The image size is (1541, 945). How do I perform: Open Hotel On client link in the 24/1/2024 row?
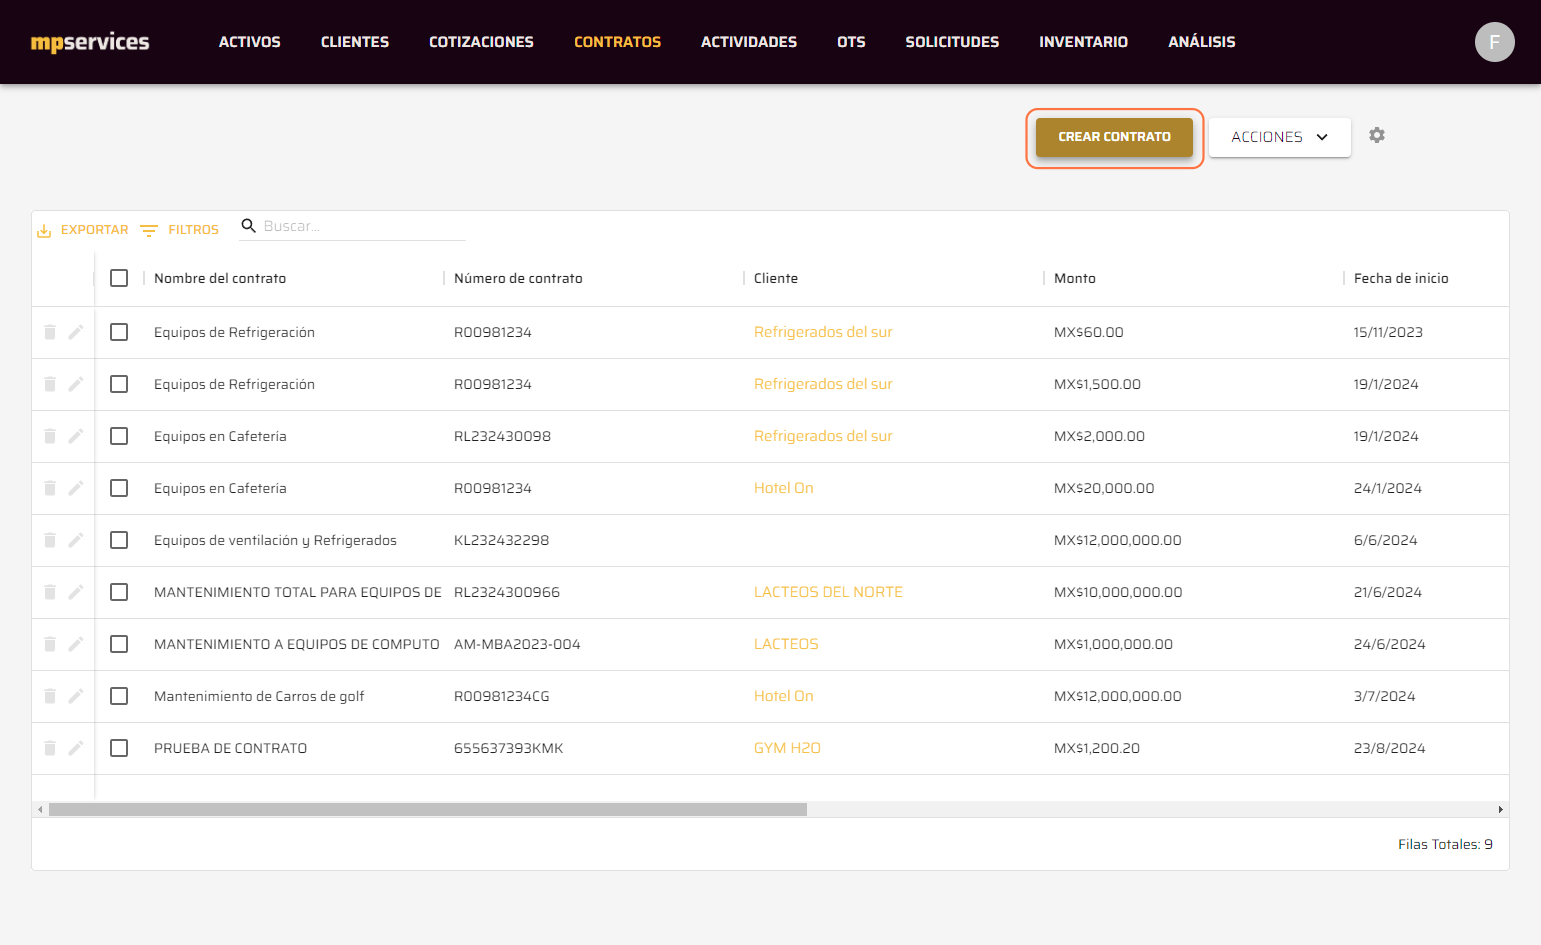pyautogui.click(x=784, y=488)
